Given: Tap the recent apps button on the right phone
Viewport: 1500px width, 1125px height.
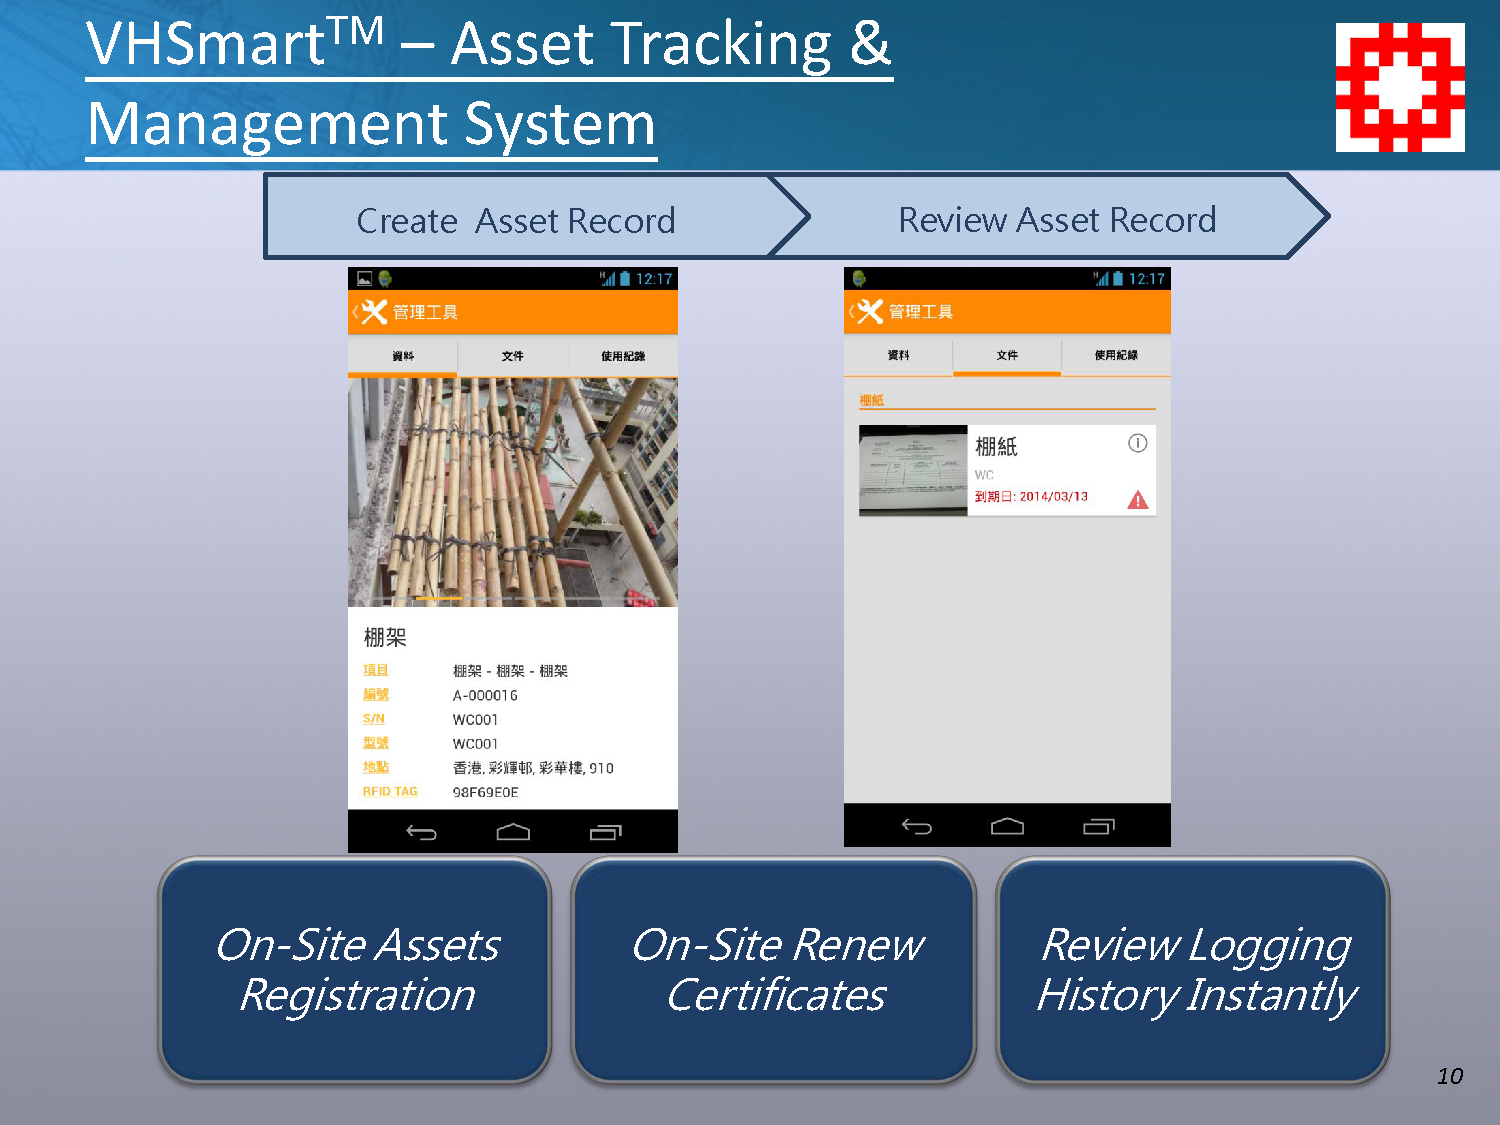Looking at the screenshot, I should point(1098,826).
